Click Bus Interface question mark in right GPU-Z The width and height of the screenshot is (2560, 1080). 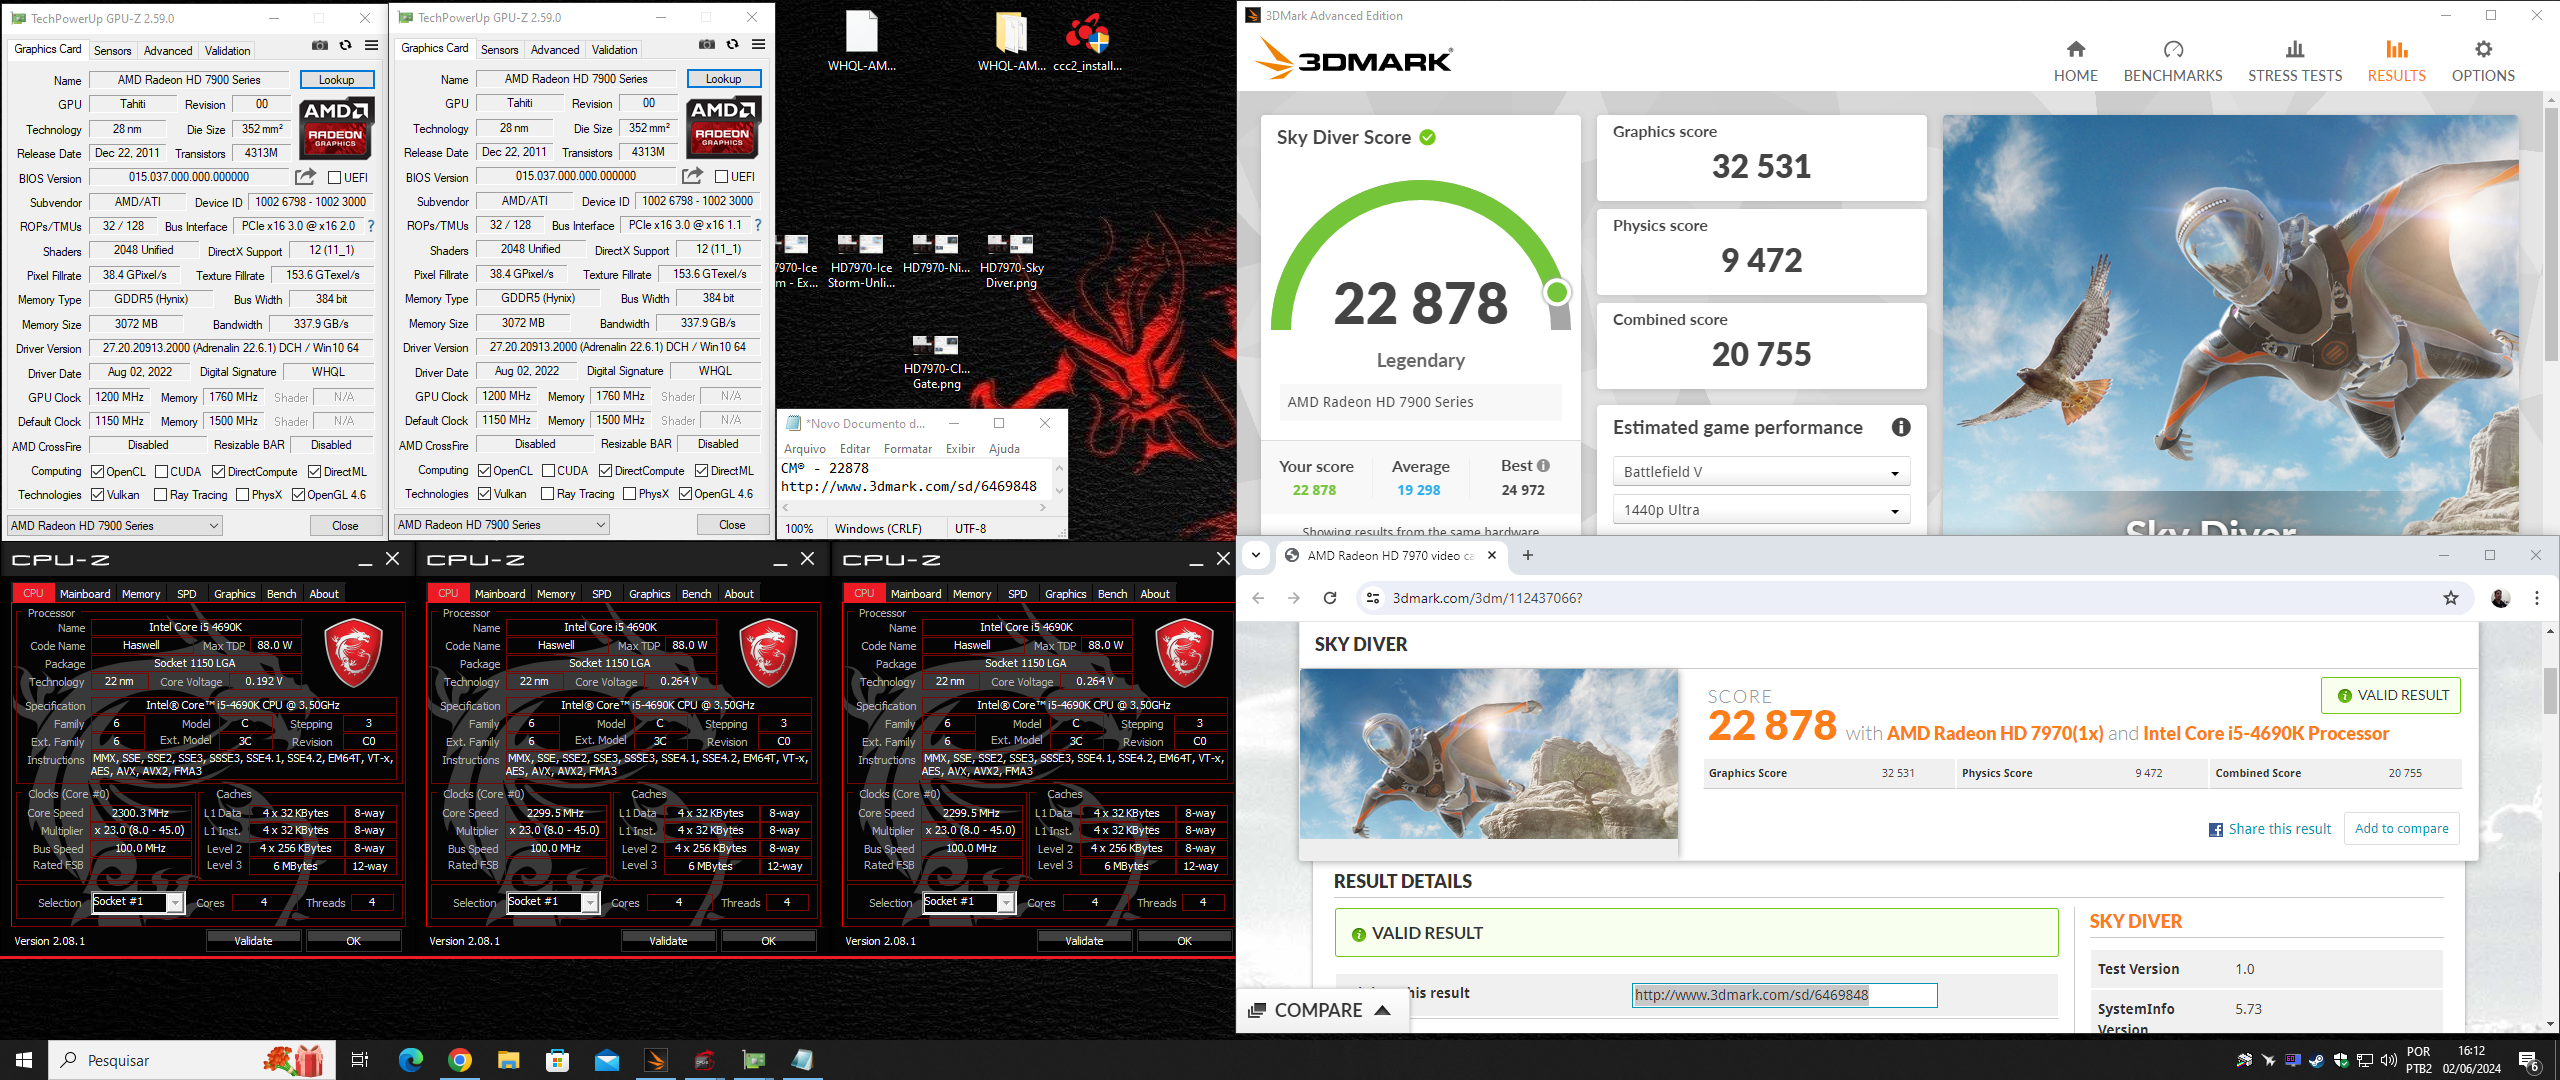tap(758, 225)
